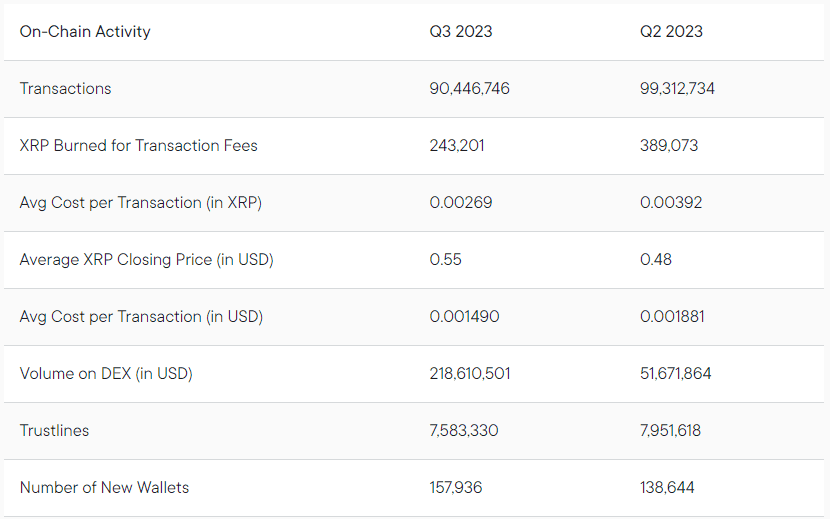Click Q2 transactions value 99,312,734

pos(677,88)
